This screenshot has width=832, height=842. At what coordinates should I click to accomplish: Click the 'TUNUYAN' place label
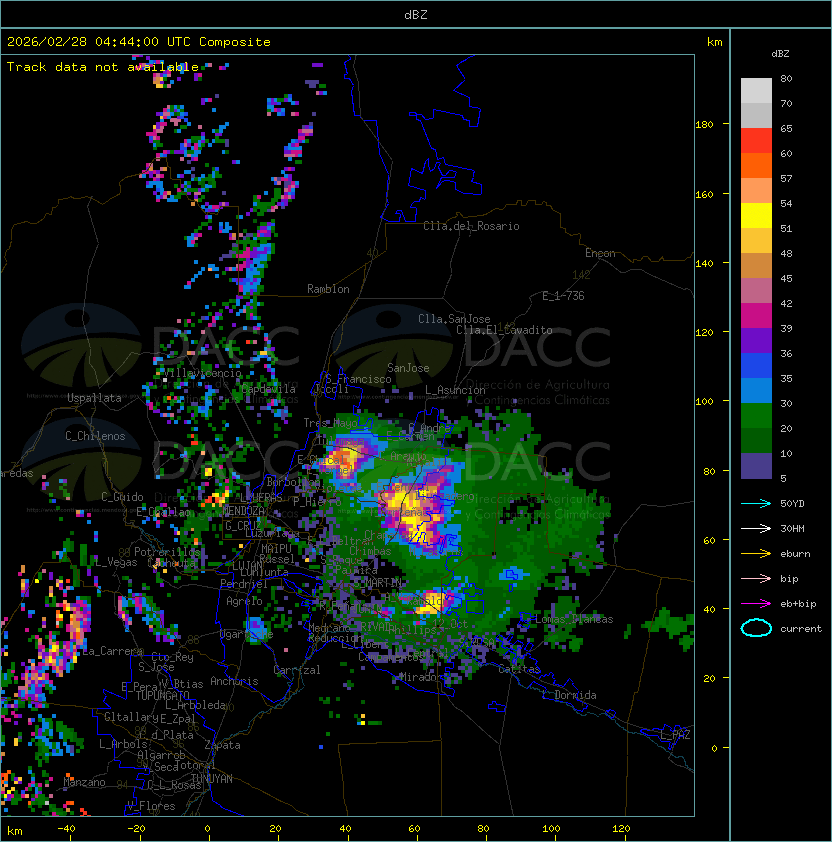pos(212,779)
